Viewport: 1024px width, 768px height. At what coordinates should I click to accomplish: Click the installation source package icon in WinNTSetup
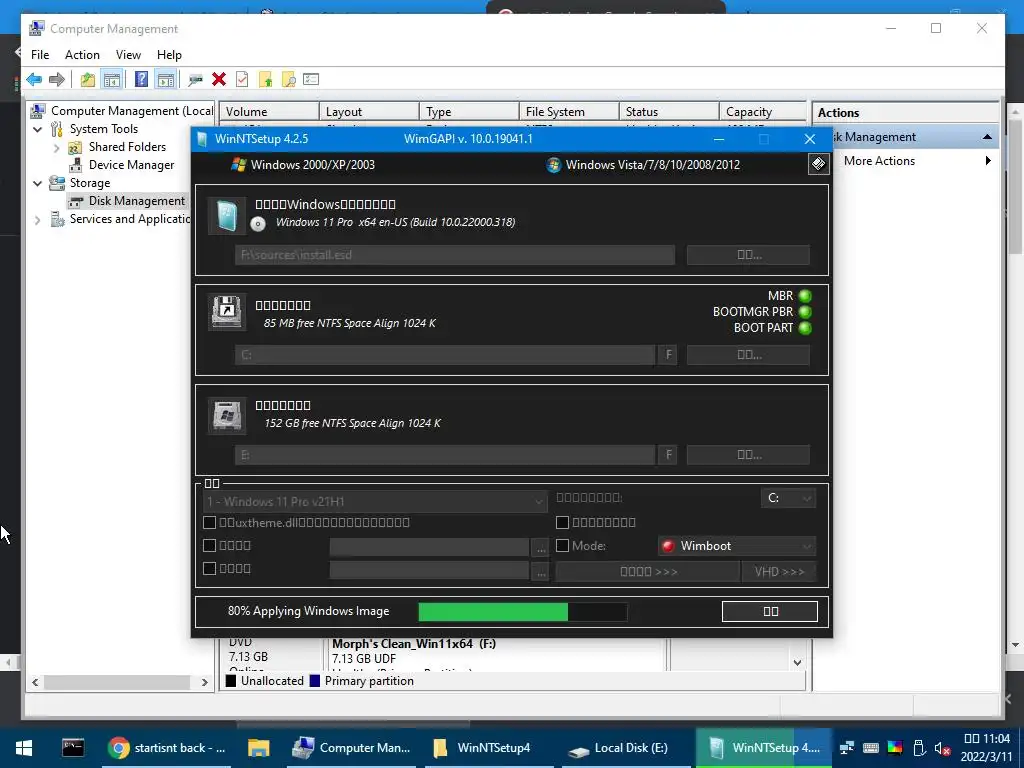pos(227,216)
